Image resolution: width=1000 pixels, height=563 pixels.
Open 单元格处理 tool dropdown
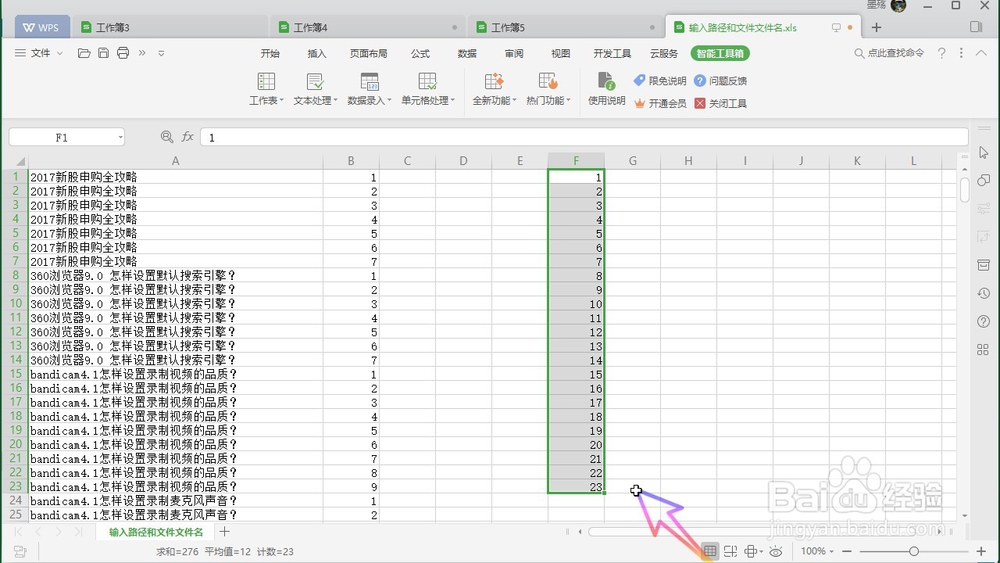[x=428, y=89]
